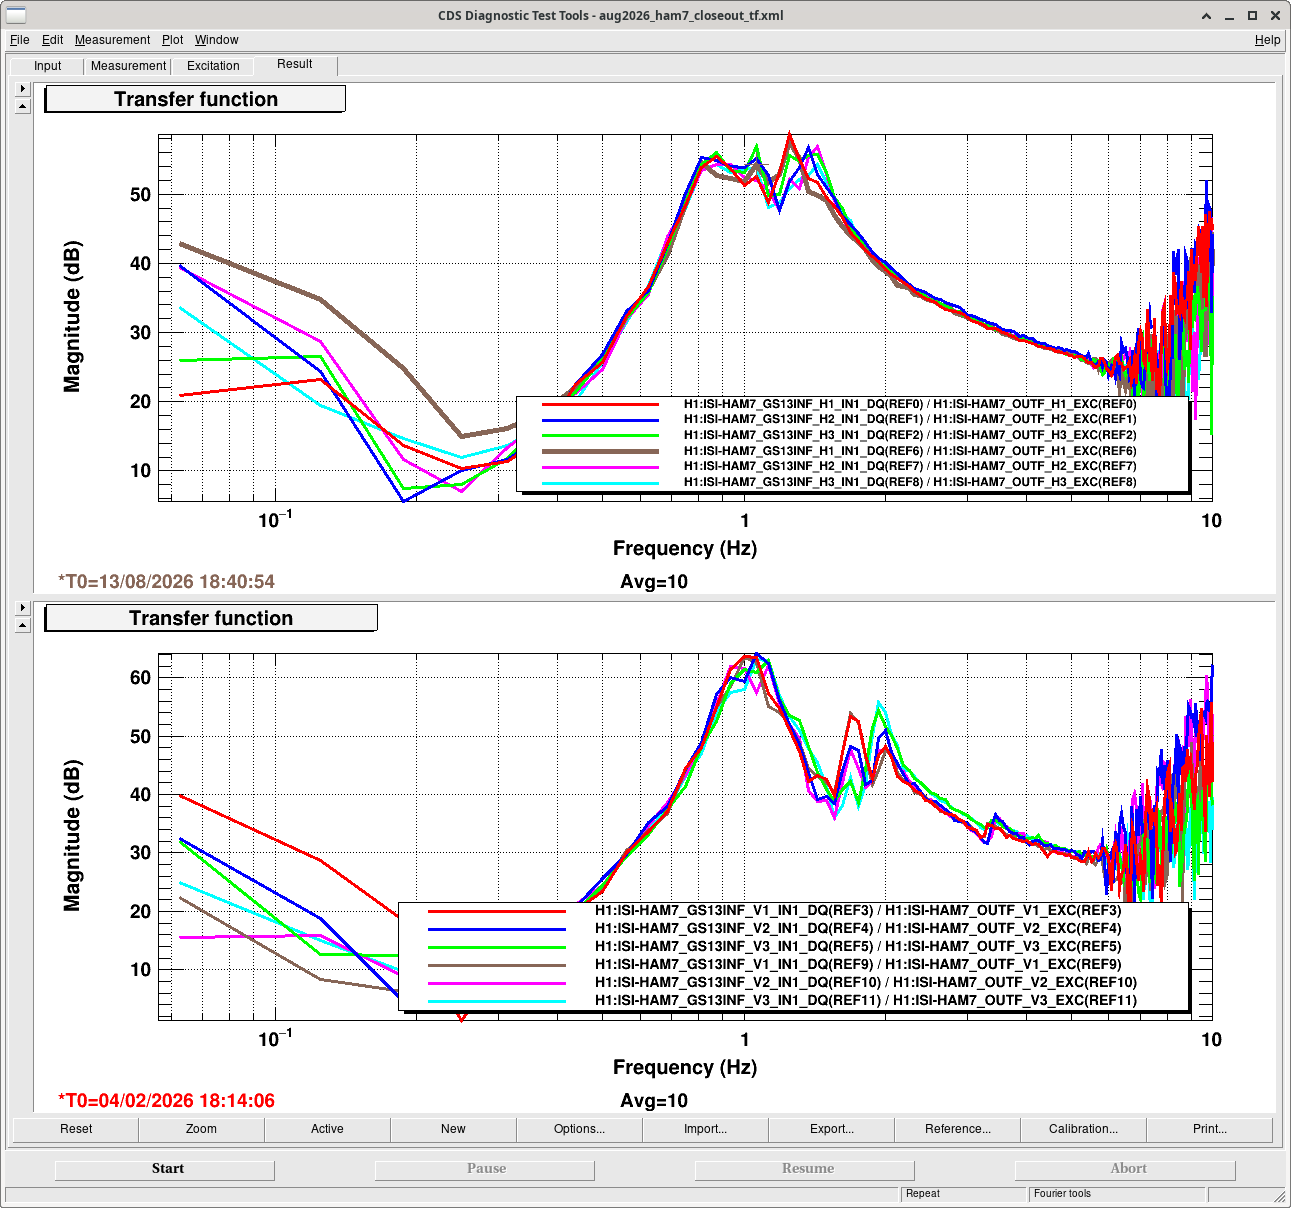Image resolution: width=1291 pixels, height=1208 pixels.
Task: Click the window shade arrow in the title bar
Action: point(1206,16)
